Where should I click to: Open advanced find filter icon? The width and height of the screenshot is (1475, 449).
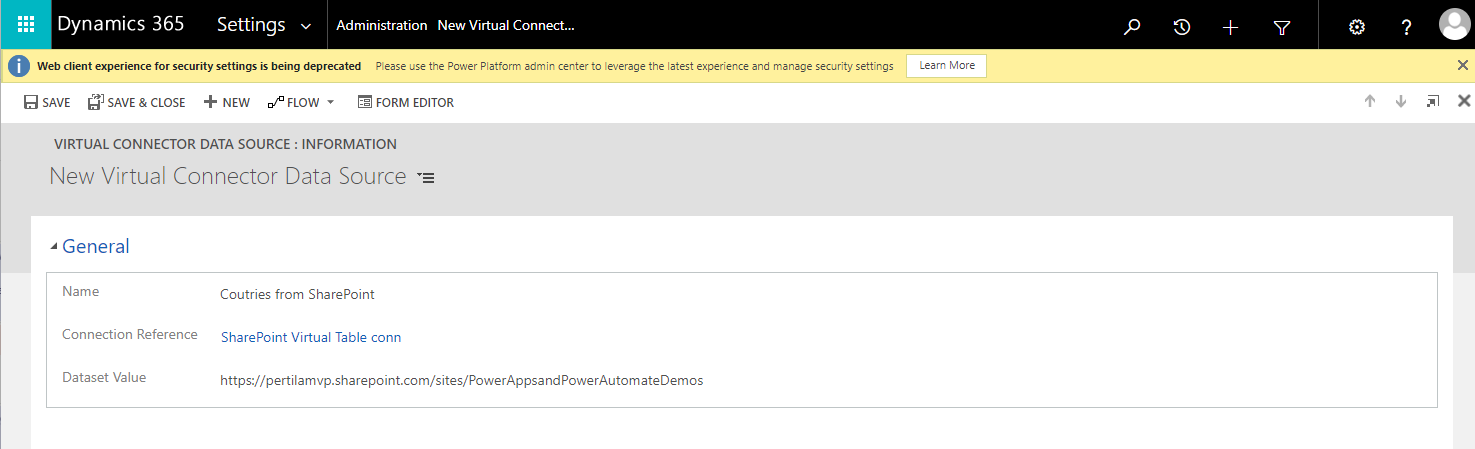(x=1282, y=27)
